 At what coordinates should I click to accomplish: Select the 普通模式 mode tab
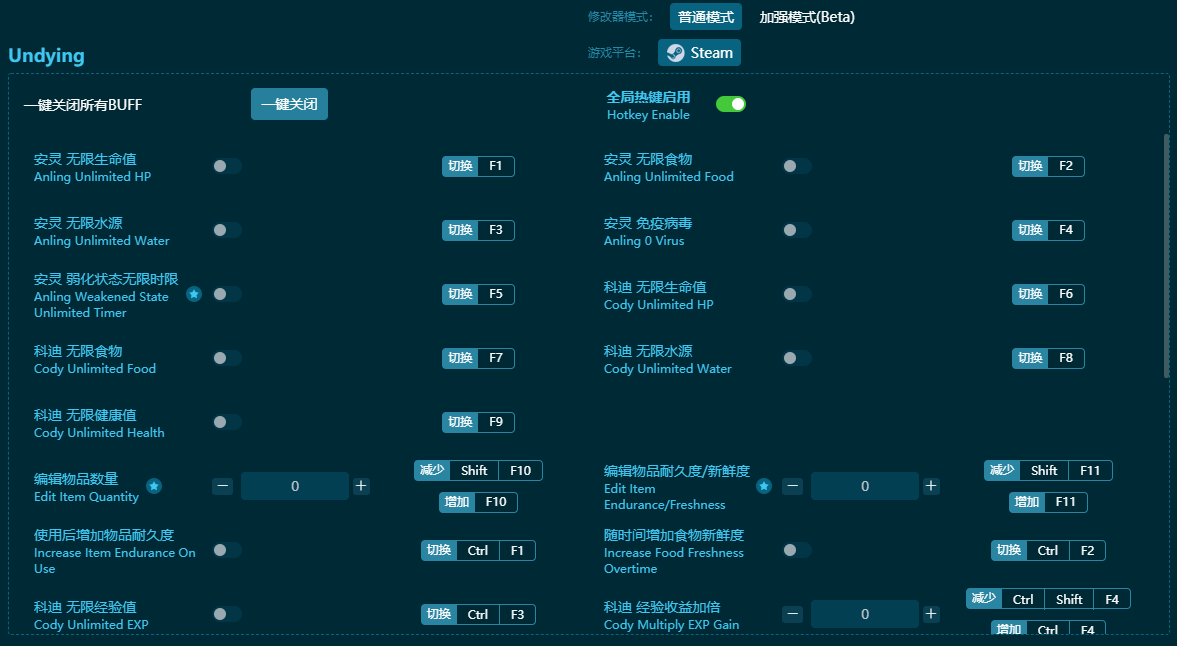tap(704, 17)
